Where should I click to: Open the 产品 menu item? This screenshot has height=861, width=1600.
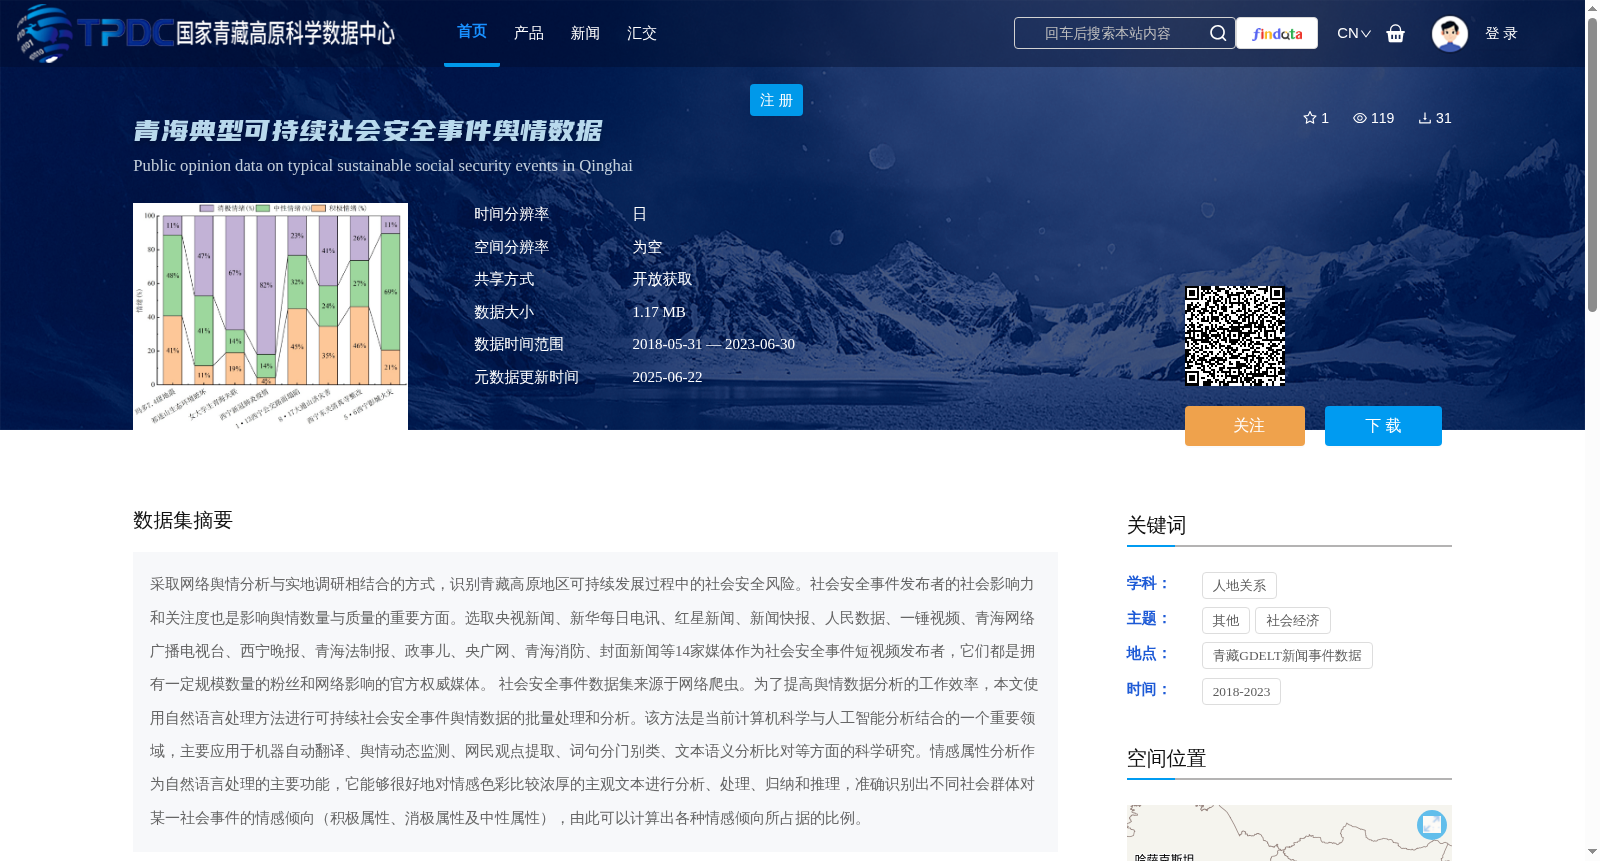pyautogui.click(x=528, y=33)
